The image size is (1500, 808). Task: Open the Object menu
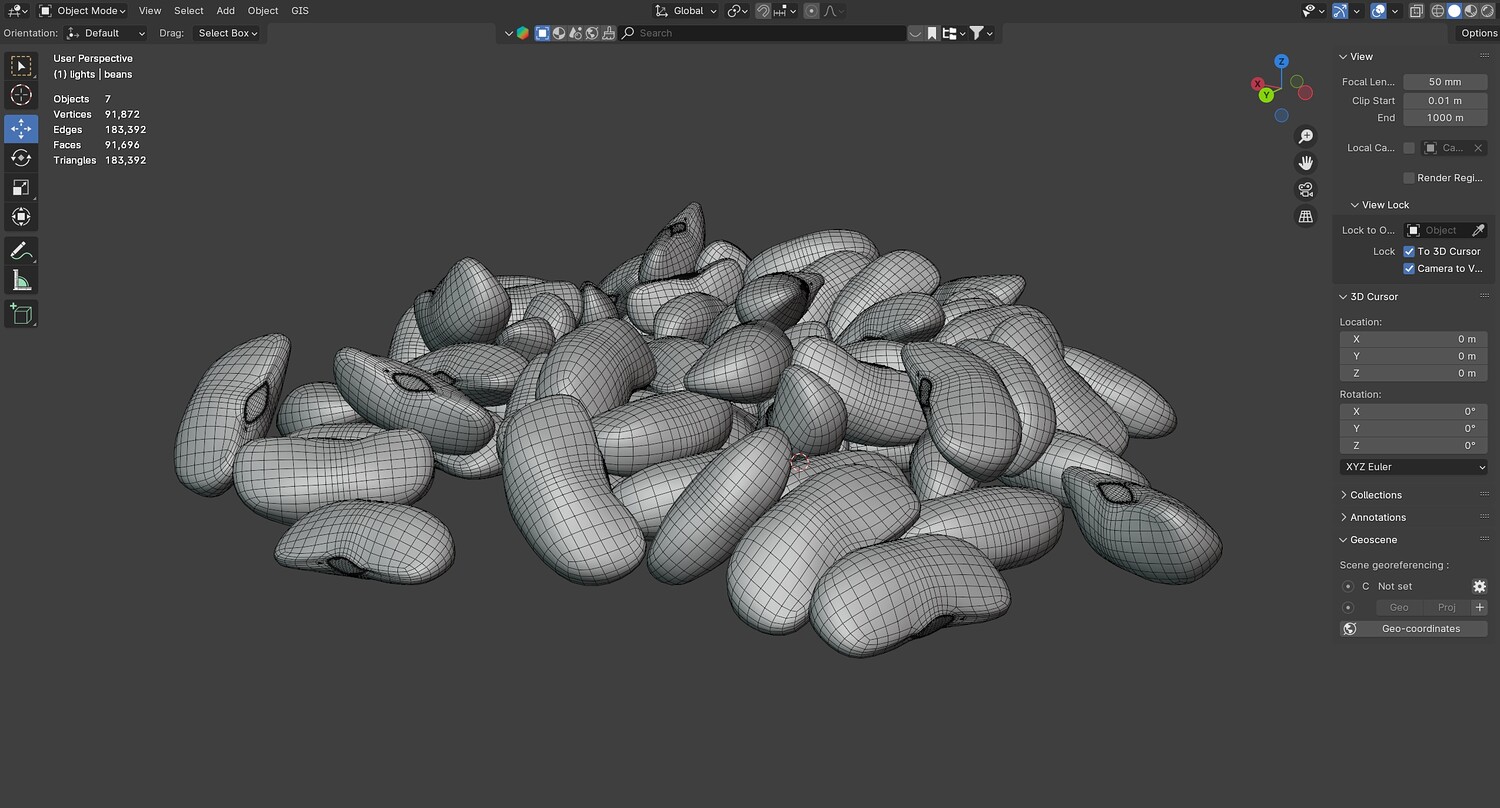263,11
